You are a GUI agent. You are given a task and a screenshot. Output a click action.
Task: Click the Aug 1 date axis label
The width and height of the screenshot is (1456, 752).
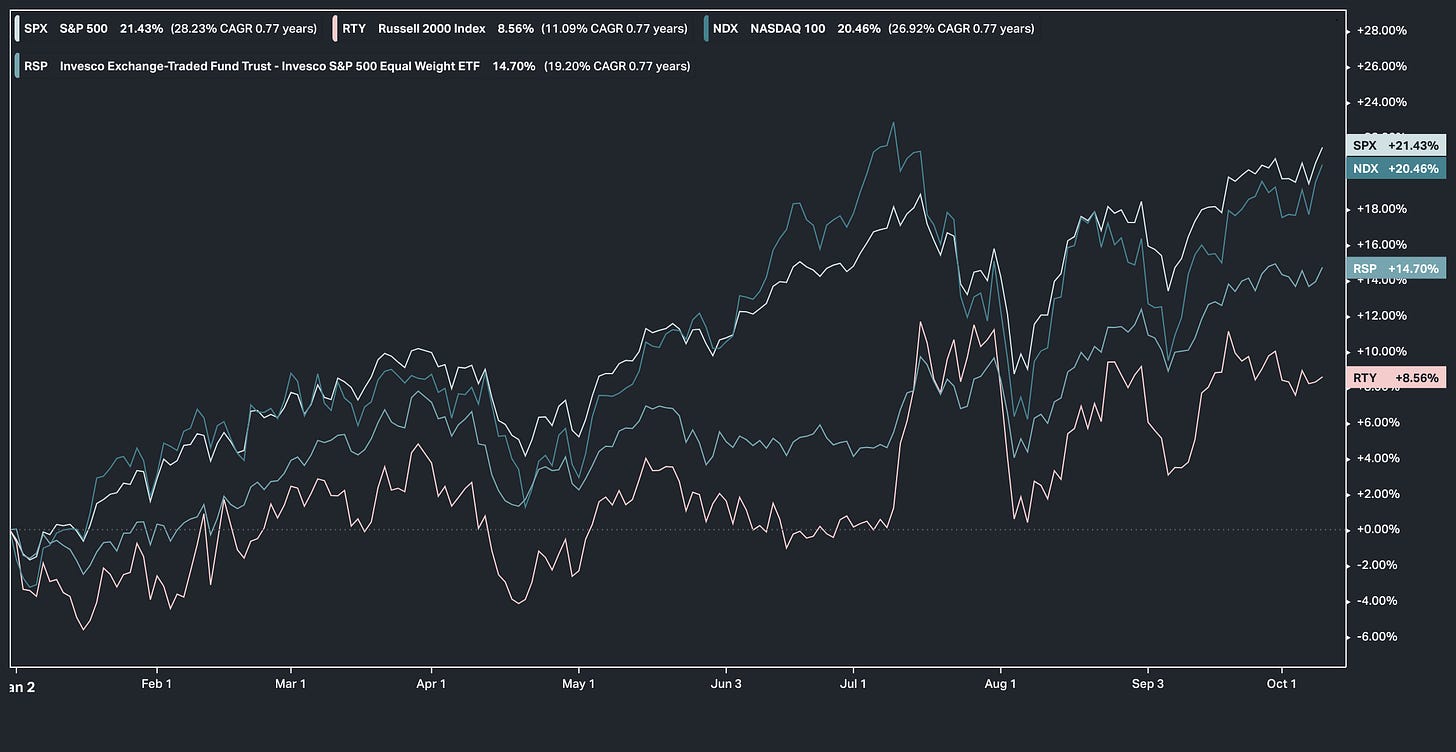[1000, 684]
